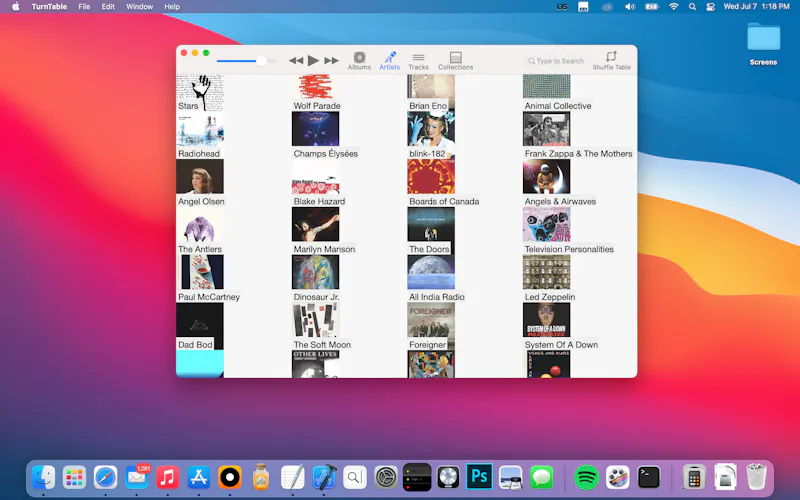Click the Shuffle Table button

click(611, 61)
